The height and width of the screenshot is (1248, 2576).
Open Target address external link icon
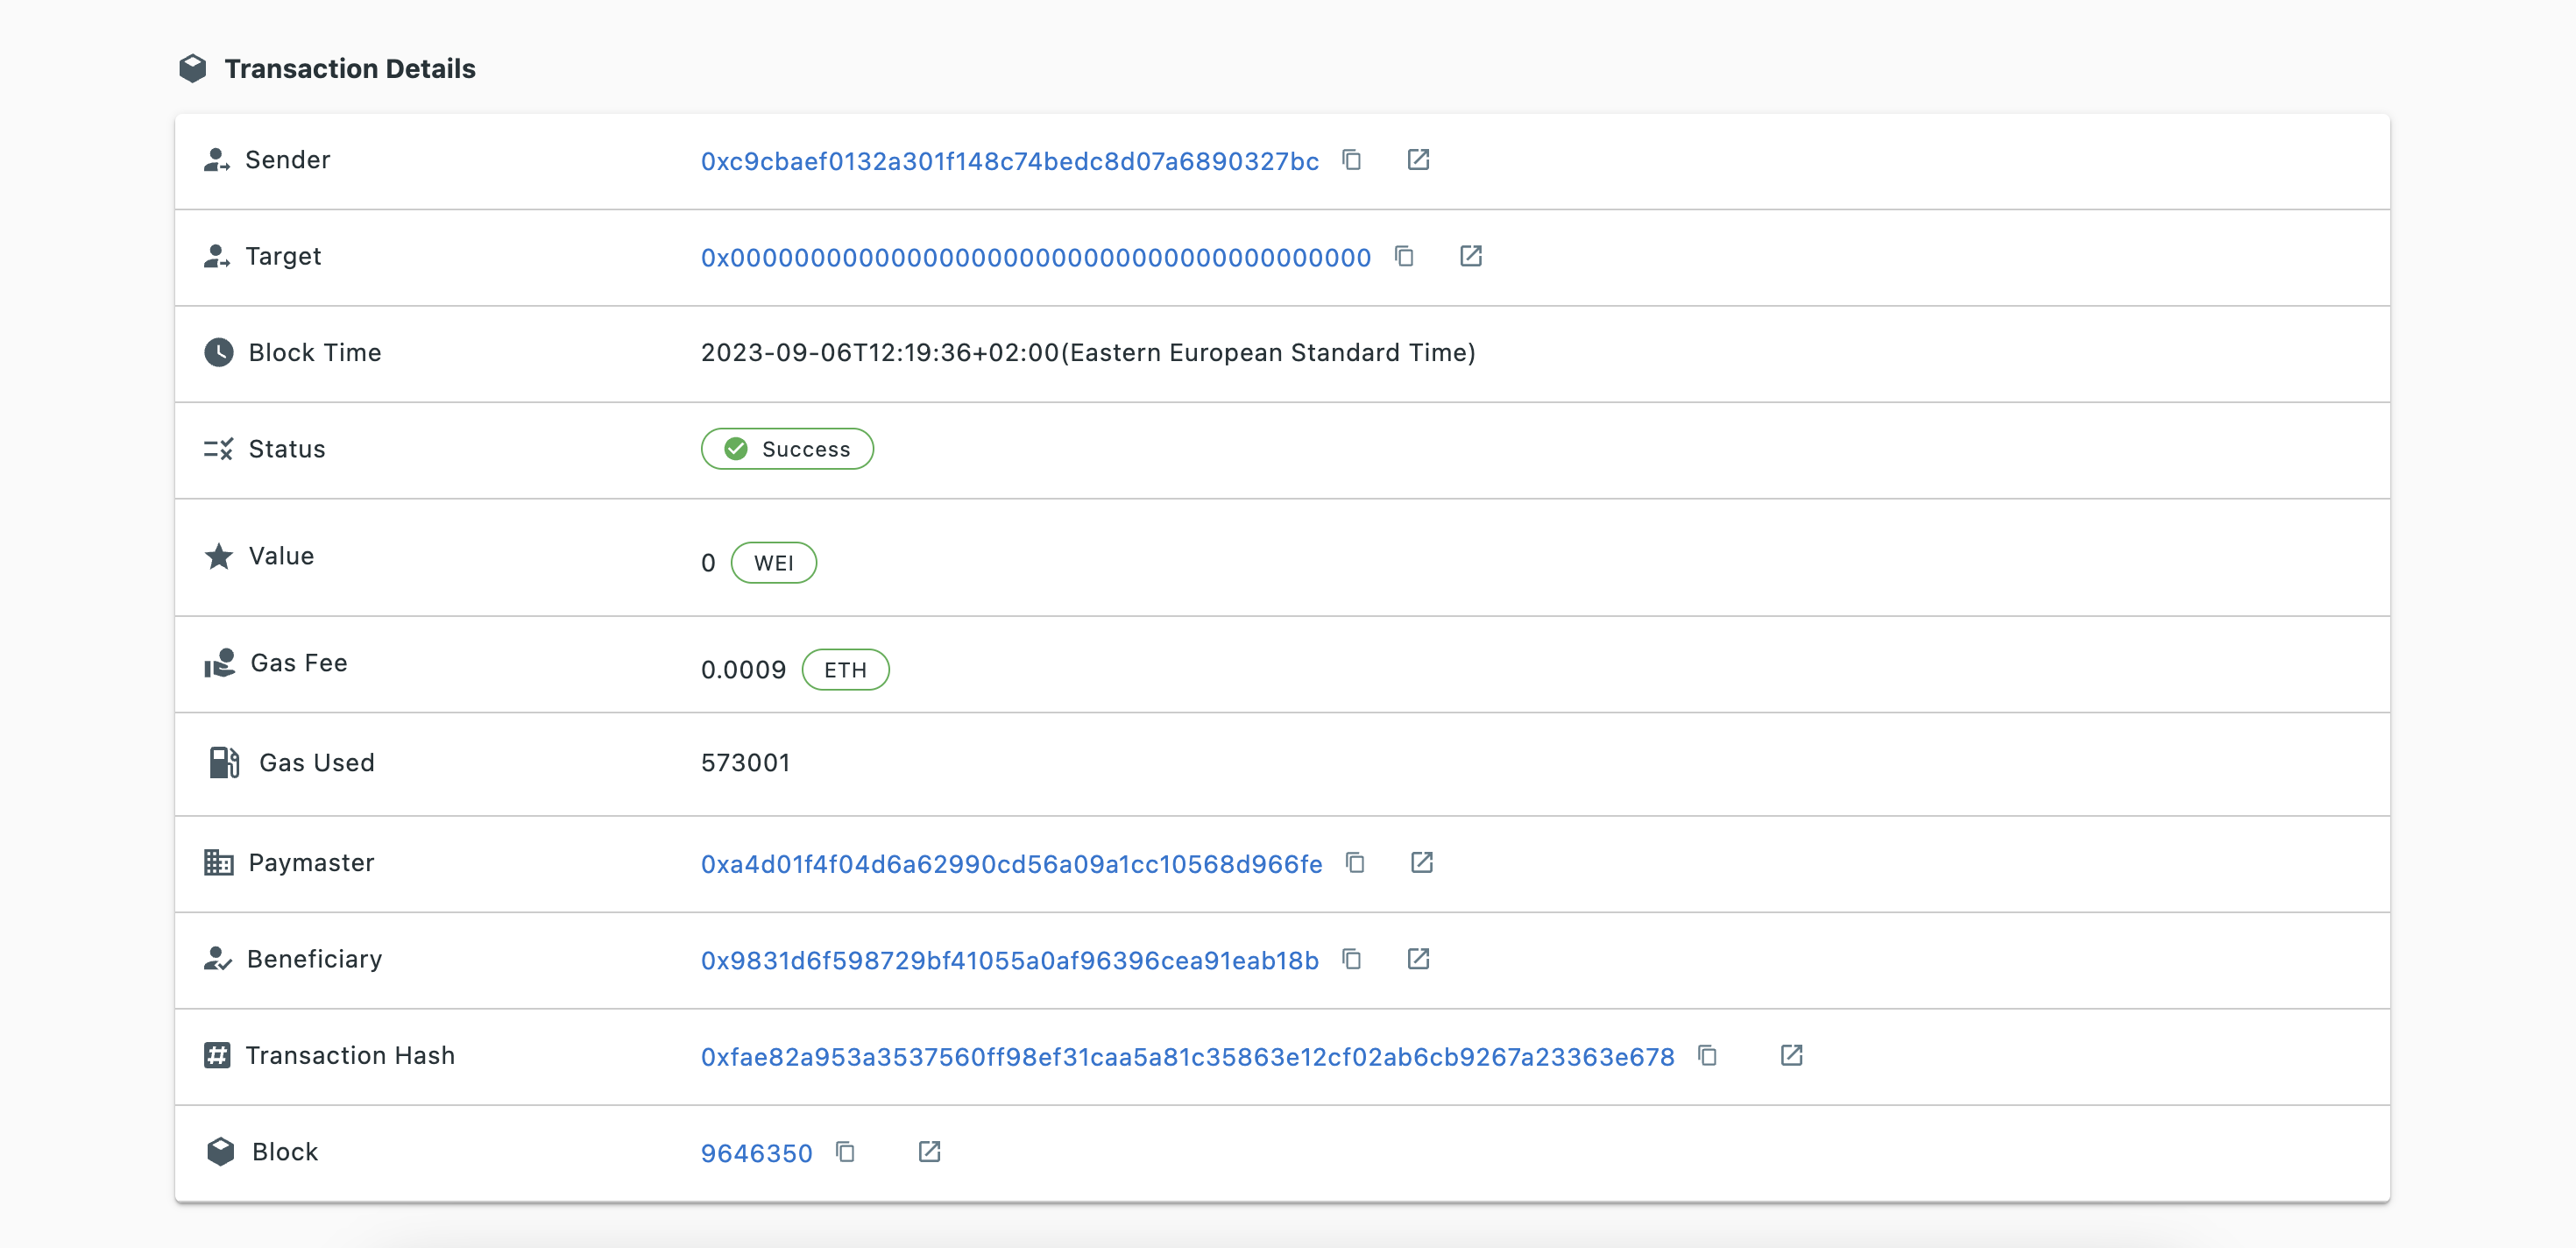pyautogui.click(x=1470, y=256)
